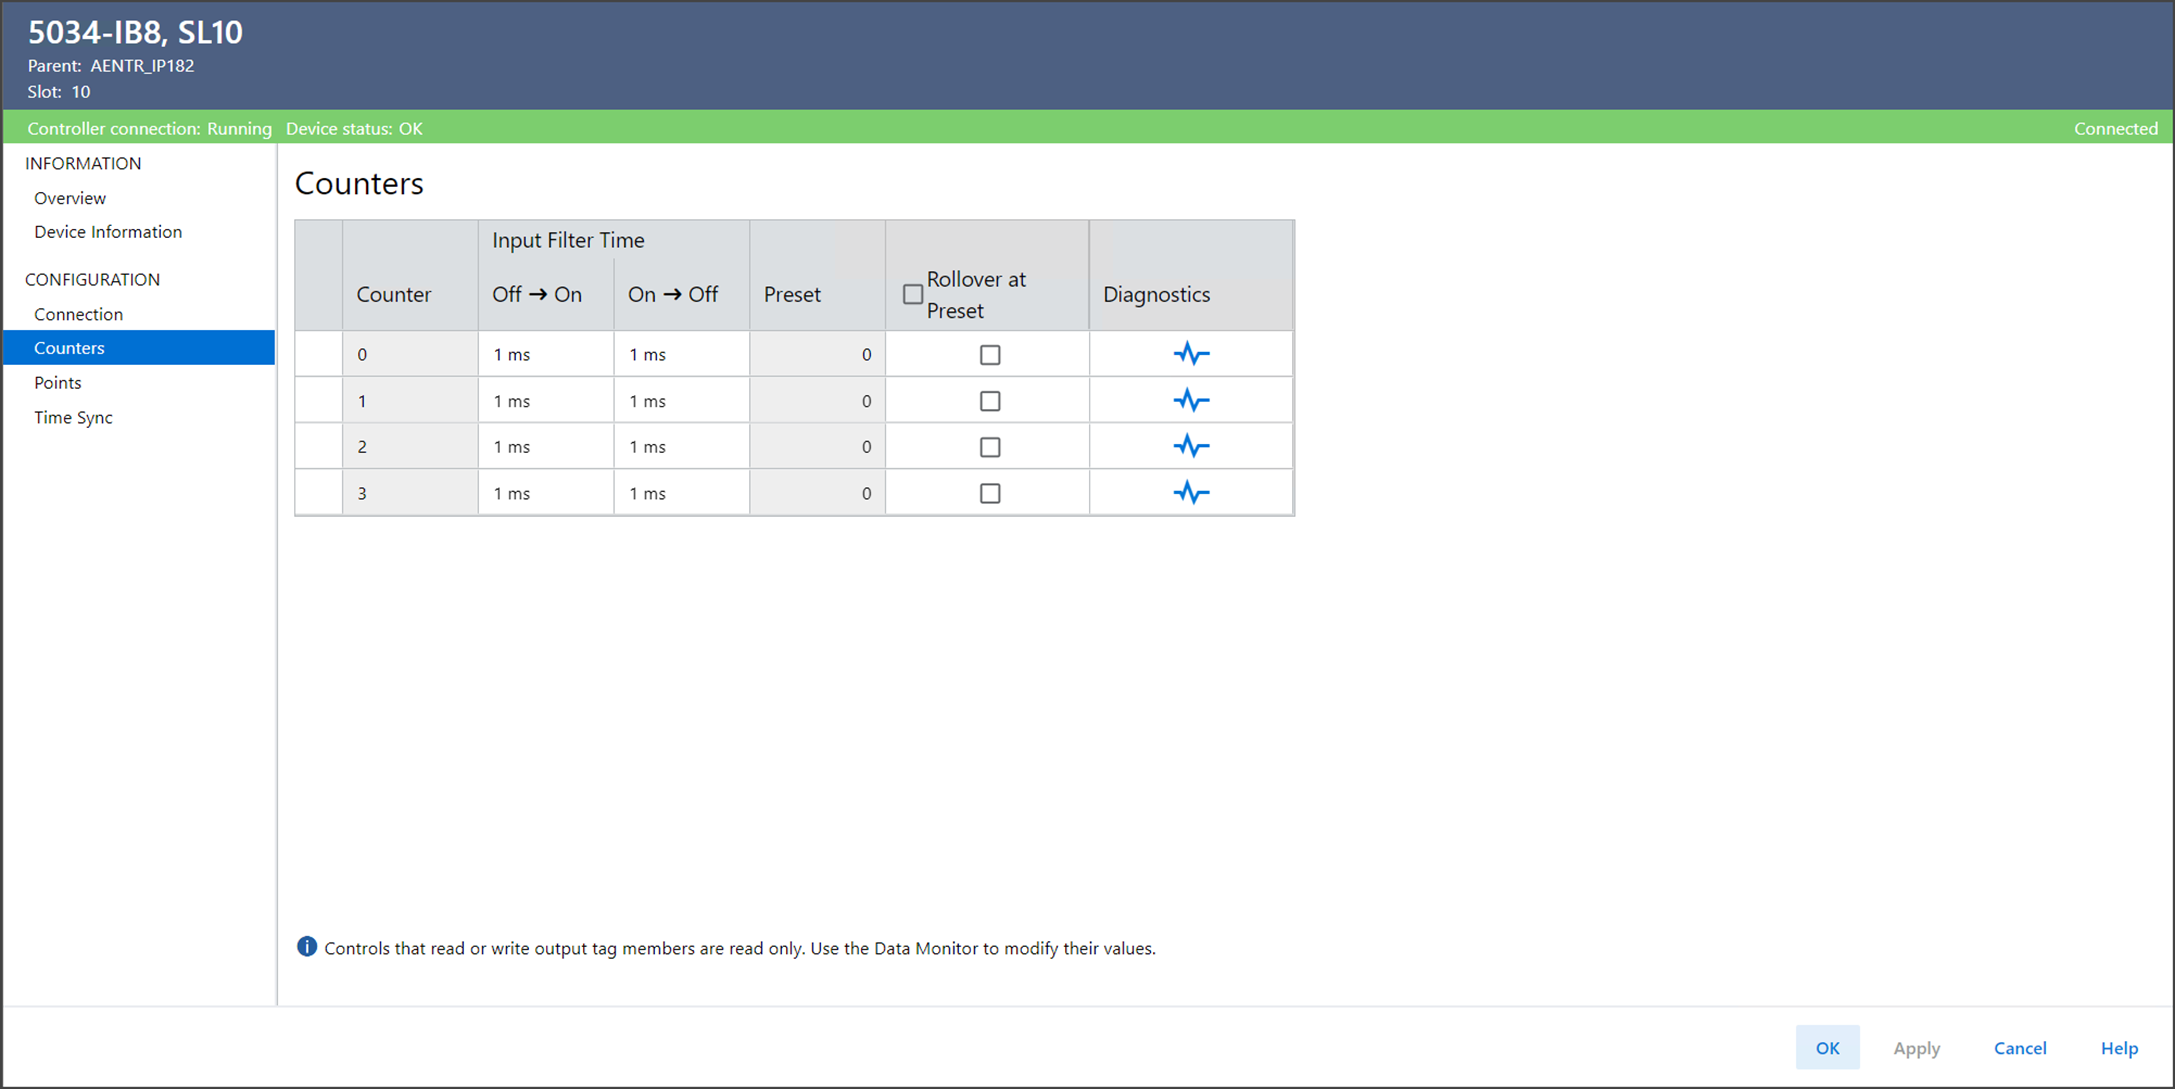Click the blue info icon near the read-only note
The width and height of the screenshot is (2175, 1089).
(307, 947)
